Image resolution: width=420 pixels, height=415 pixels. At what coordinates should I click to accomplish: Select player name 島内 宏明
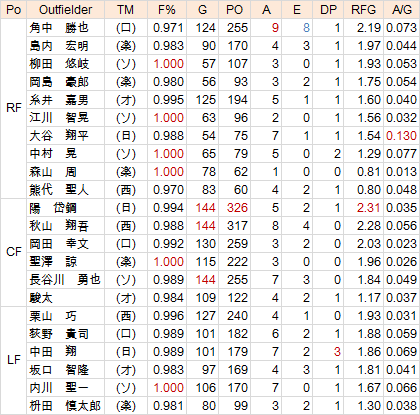point(59,46)
